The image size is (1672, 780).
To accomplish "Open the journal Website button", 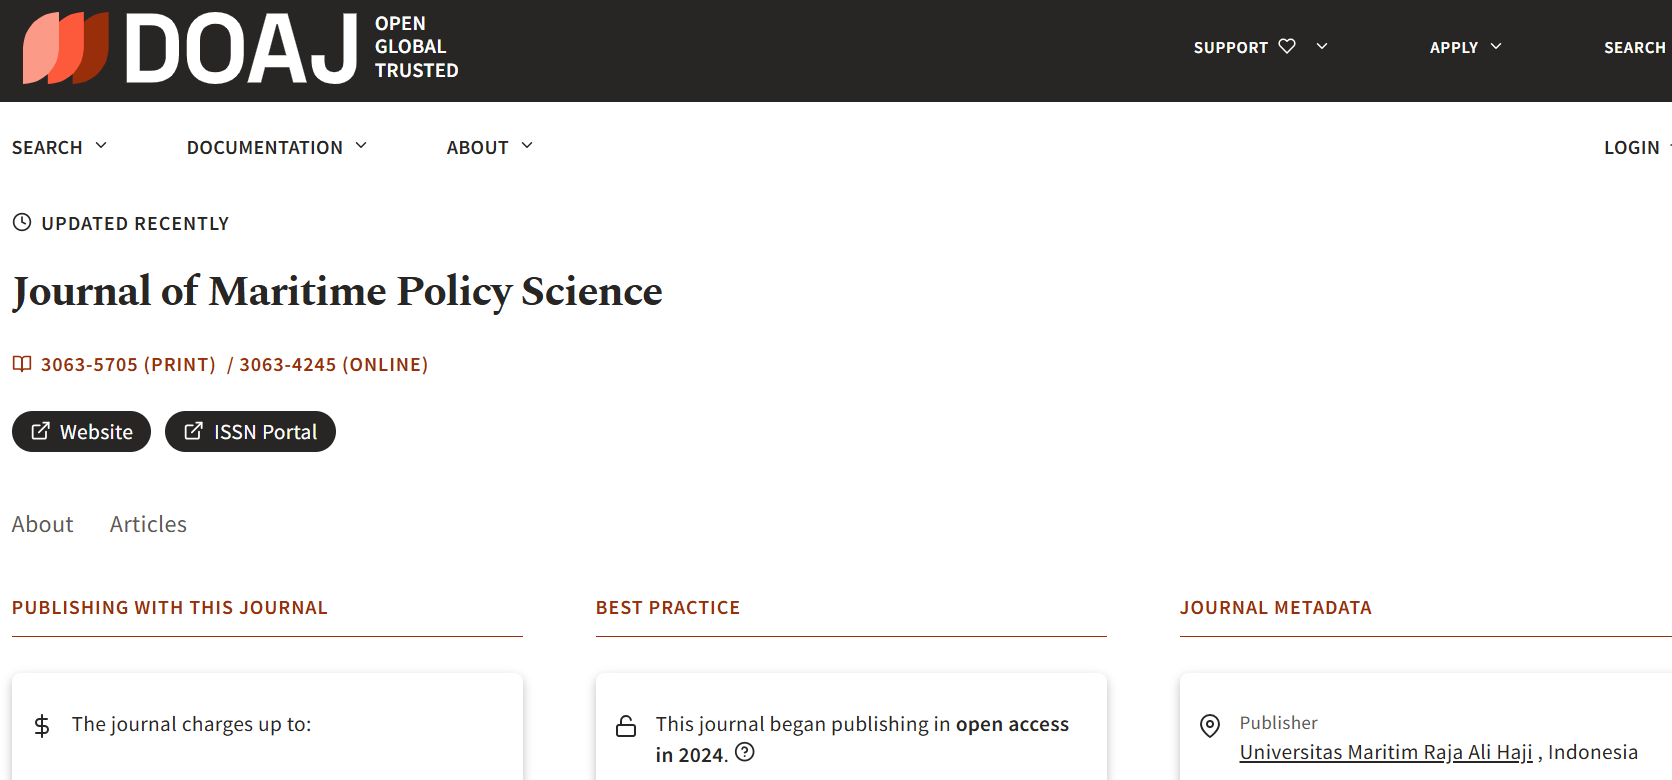I will pos(82,432).
